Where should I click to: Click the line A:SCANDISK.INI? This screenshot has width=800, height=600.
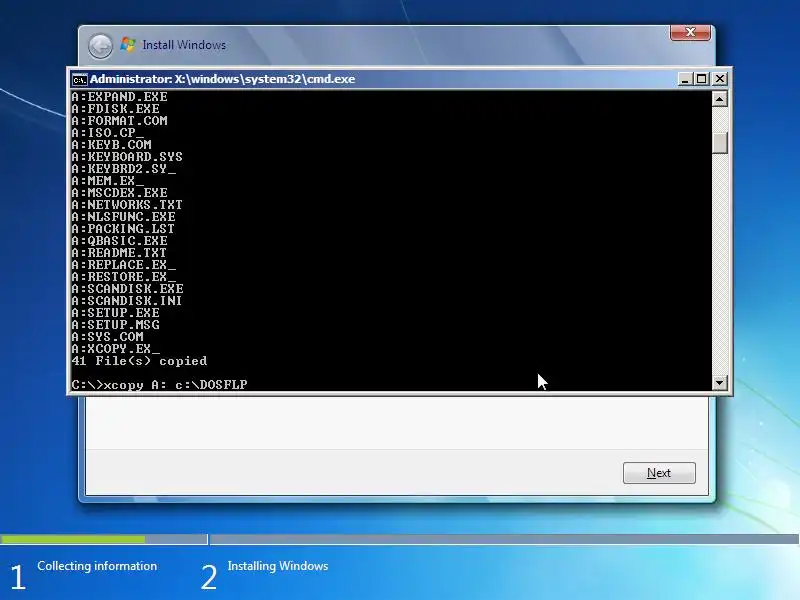pos(127,301)
